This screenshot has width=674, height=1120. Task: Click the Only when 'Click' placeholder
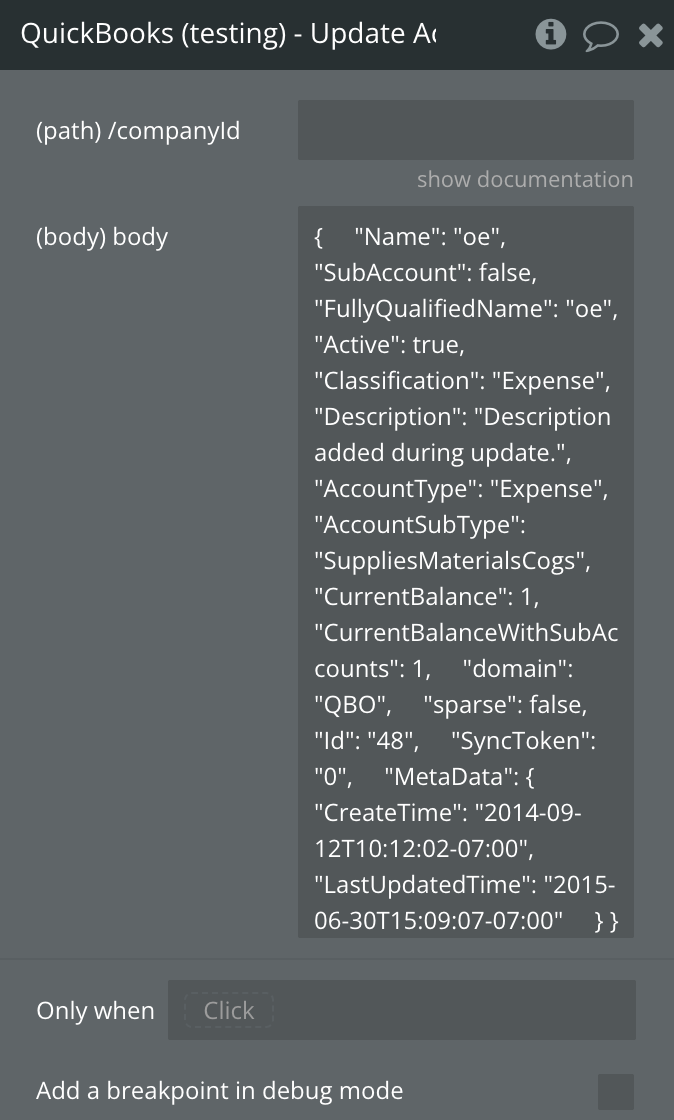tap(228, 1010)
